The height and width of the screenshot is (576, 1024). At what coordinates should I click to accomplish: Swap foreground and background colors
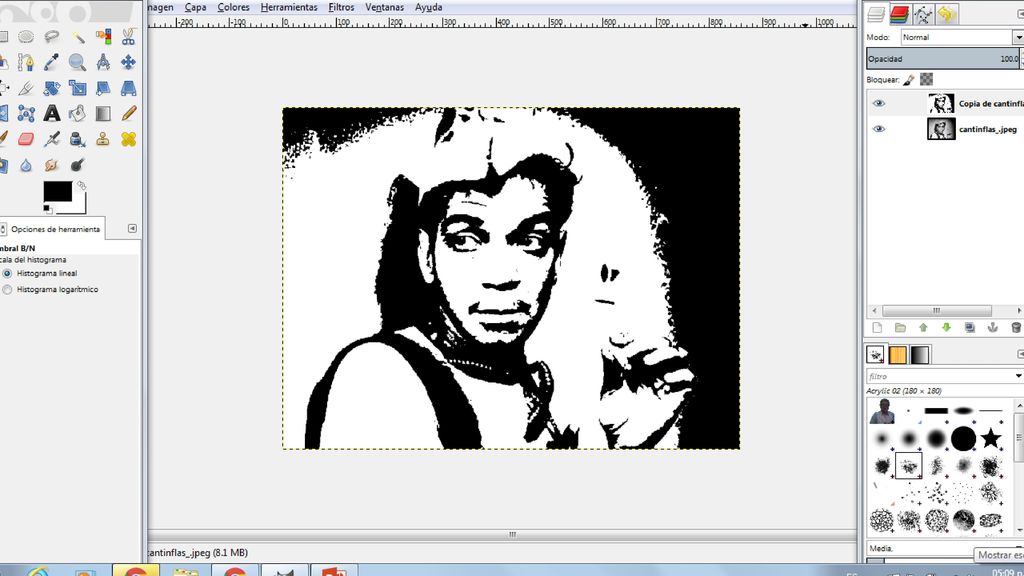(x=81, y=185)
